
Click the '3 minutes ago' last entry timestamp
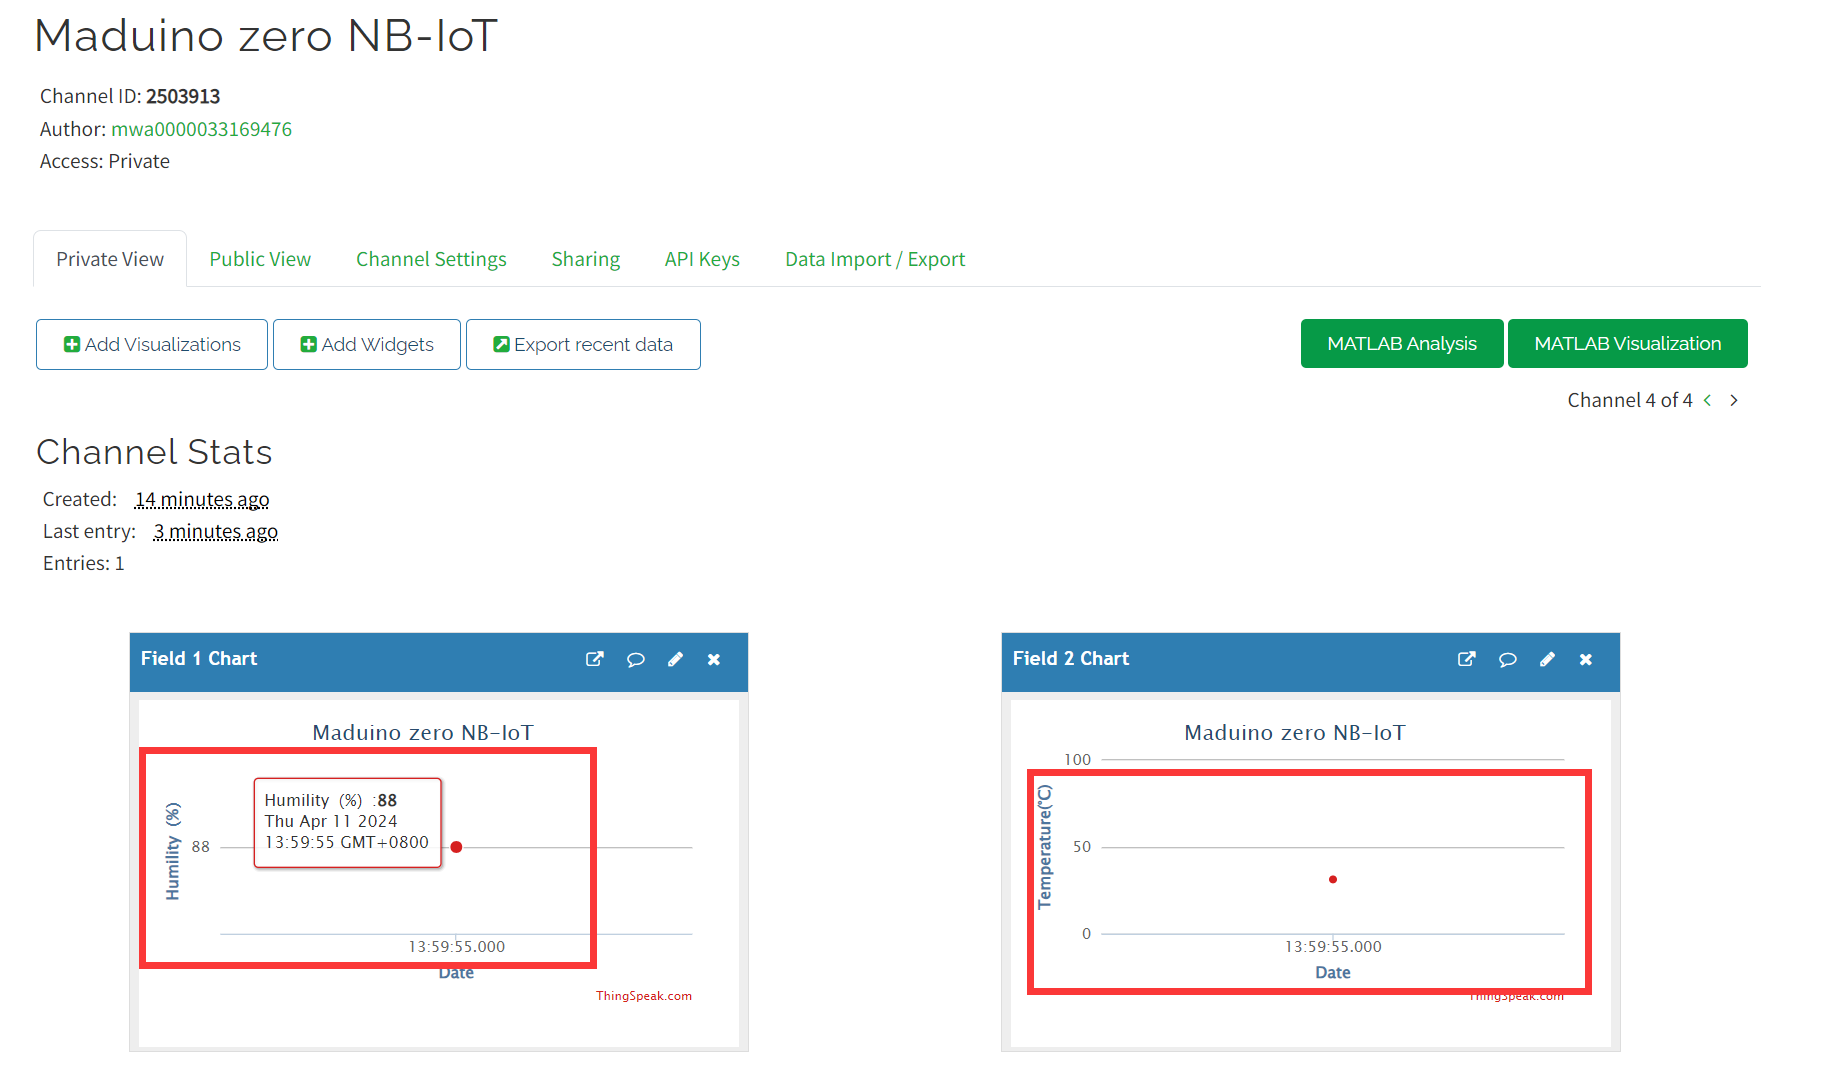pos(216,531)
